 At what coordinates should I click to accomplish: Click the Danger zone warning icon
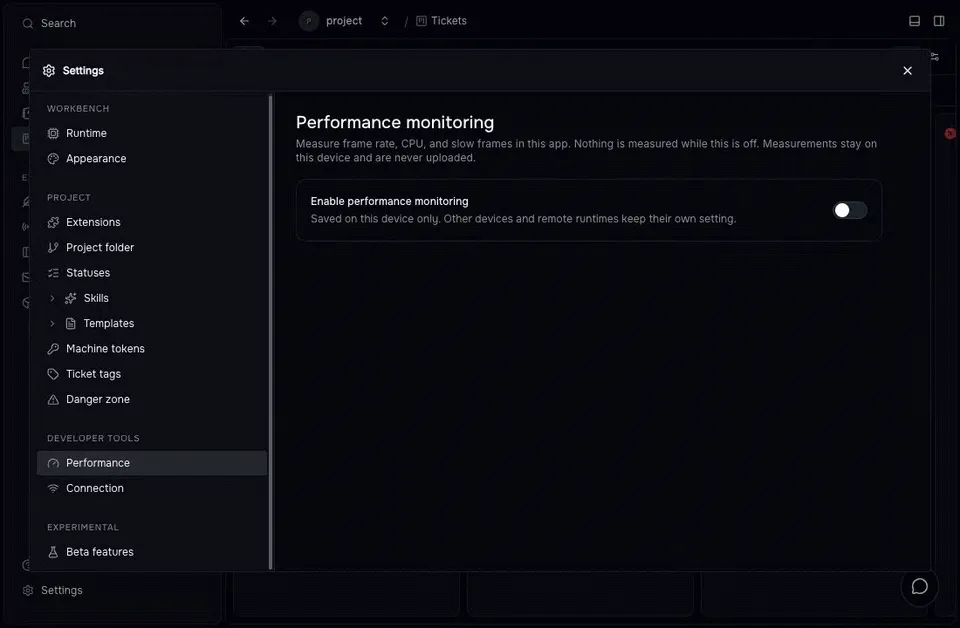point(53,399)
